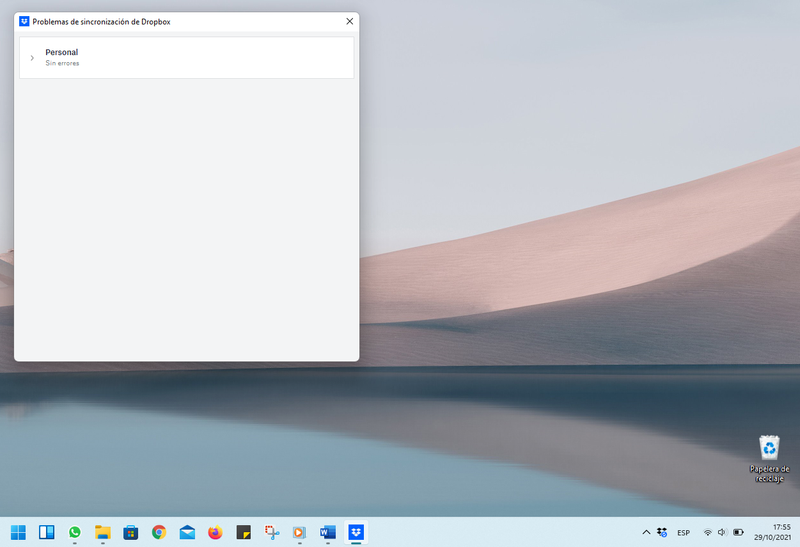This screenshot has height=547, width=800.
Task: Show hidden system tray icons
Action: pyautogui.click(x=646, y=532)
